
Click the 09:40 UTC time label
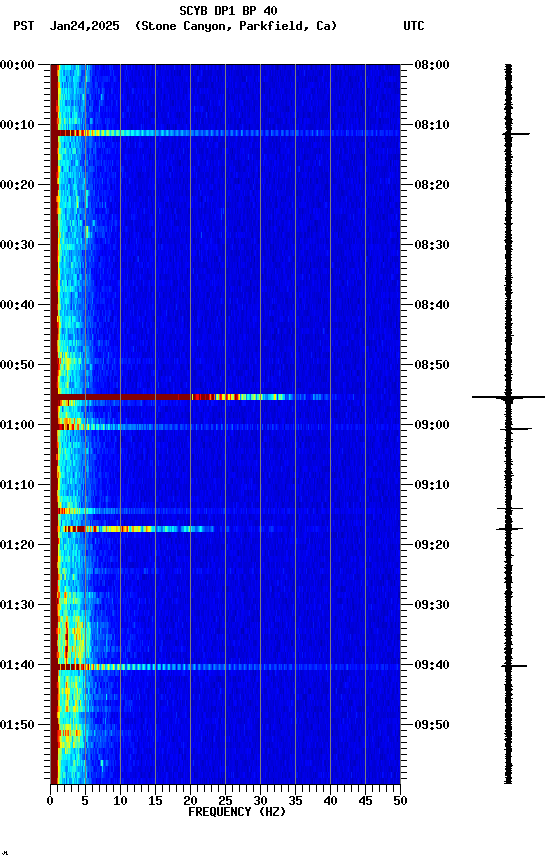432,666
